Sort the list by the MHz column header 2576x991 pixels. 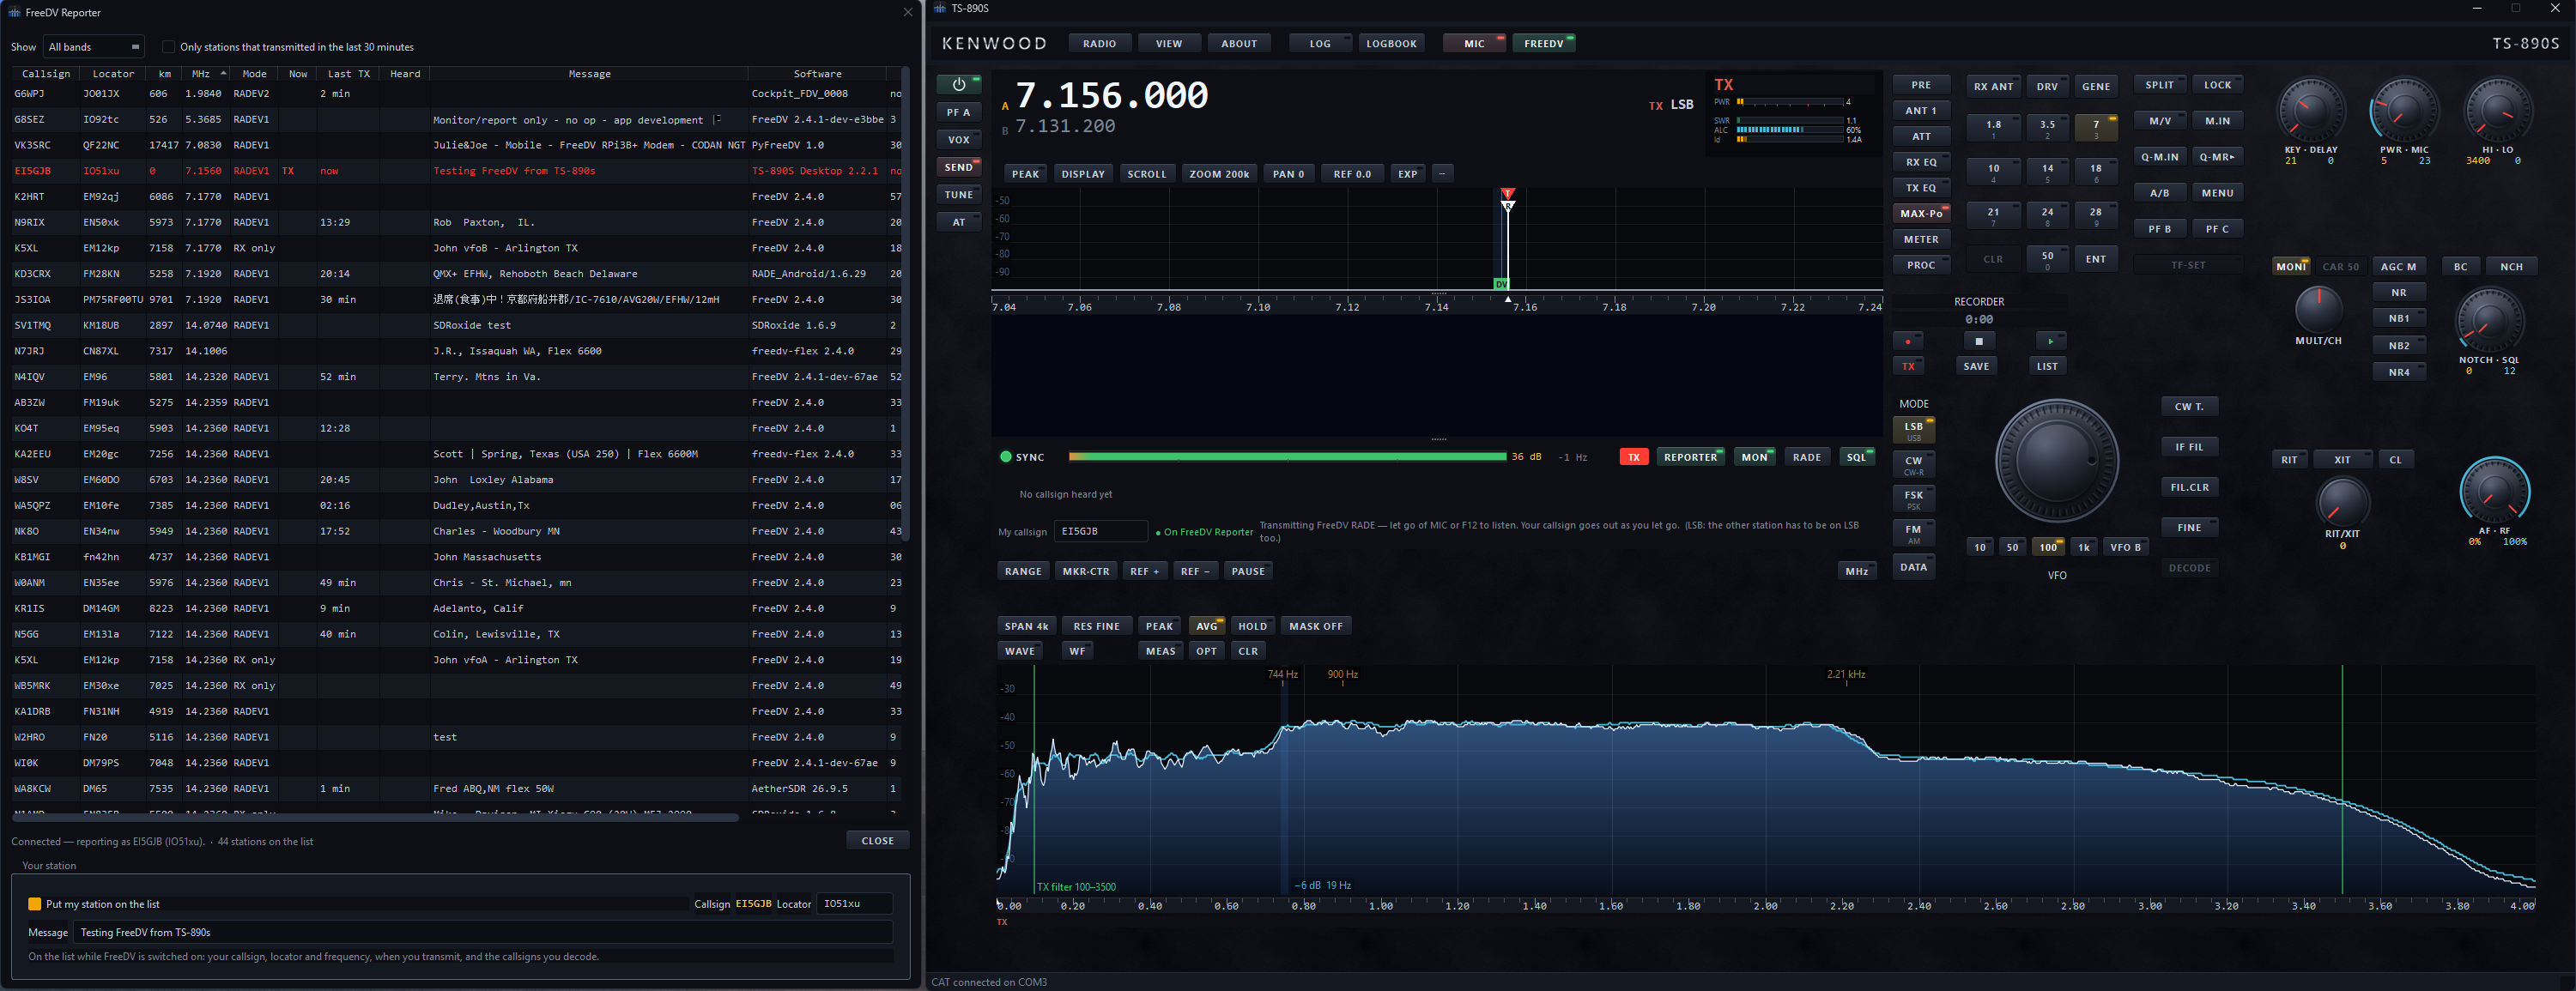(x=206, y=74)
